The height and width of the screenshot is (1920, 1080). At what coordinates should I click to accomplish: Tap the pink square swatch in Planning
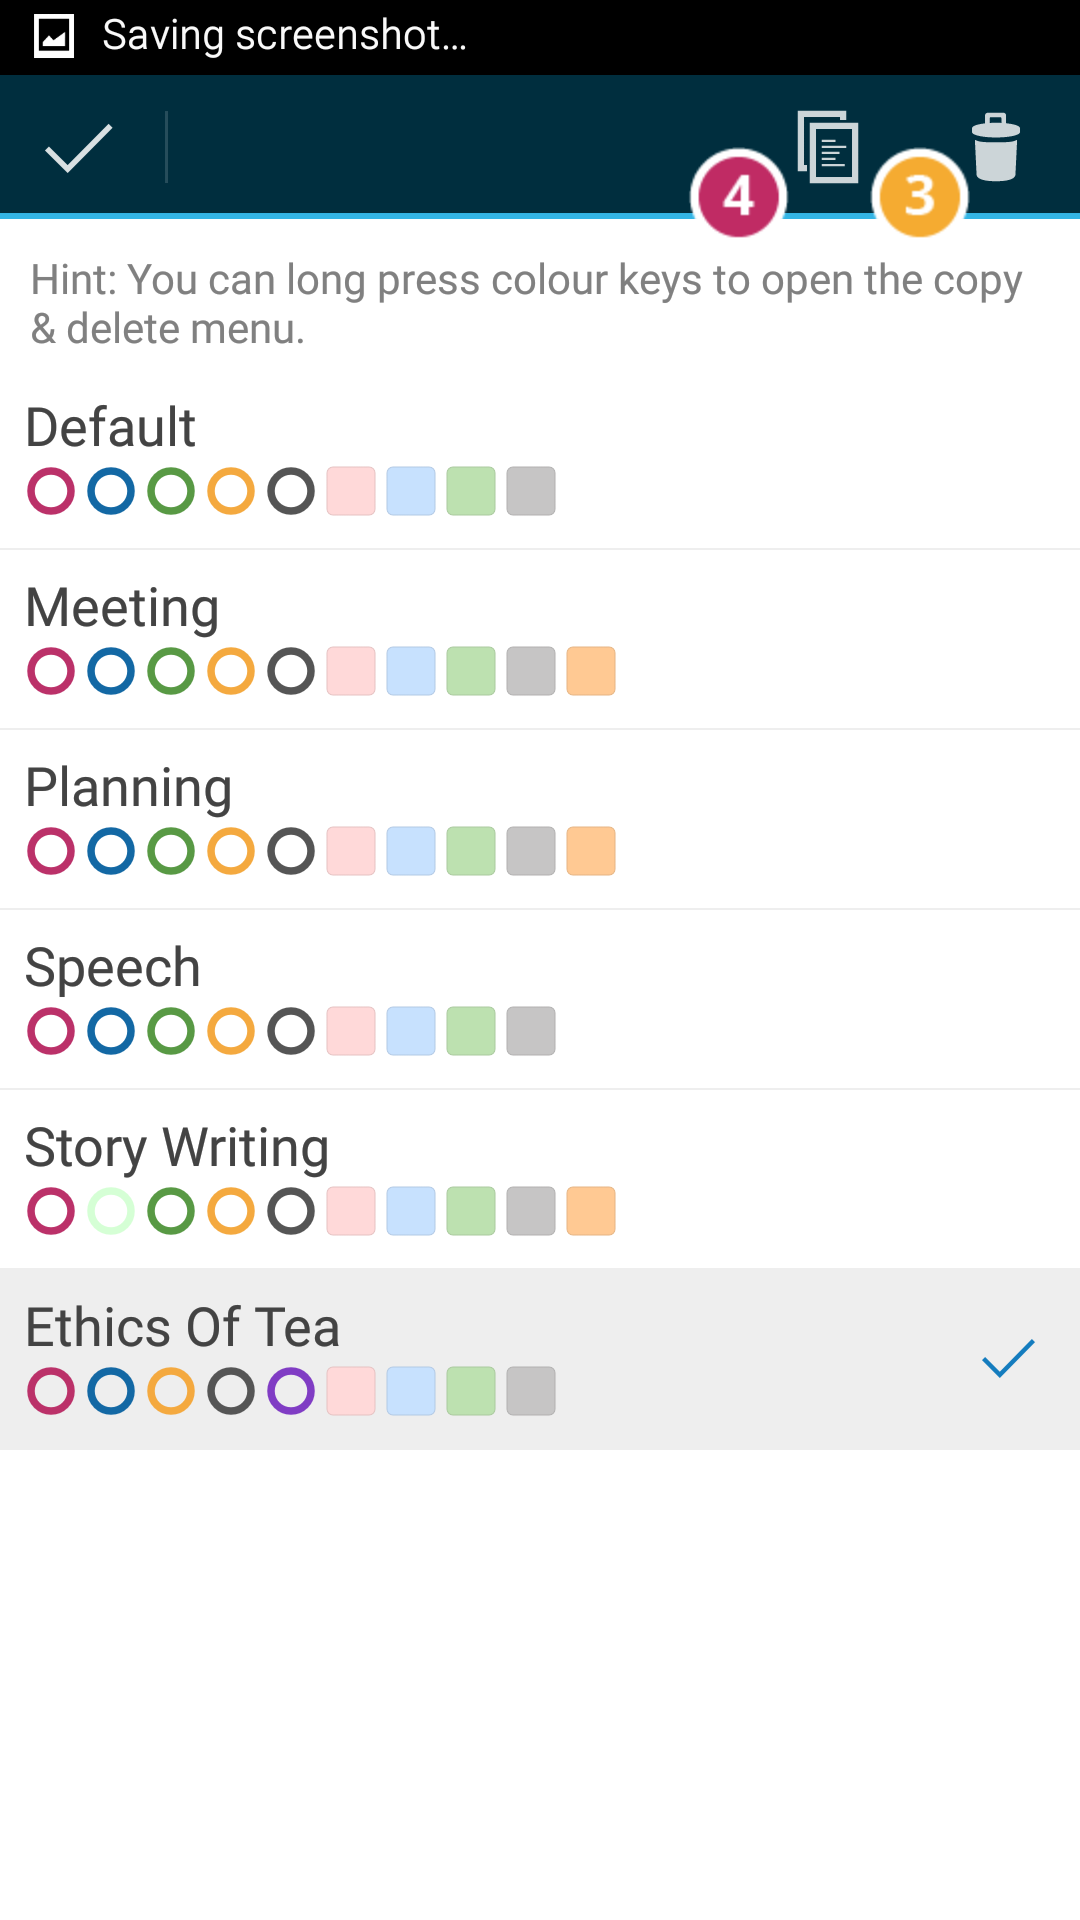point(351,851)
